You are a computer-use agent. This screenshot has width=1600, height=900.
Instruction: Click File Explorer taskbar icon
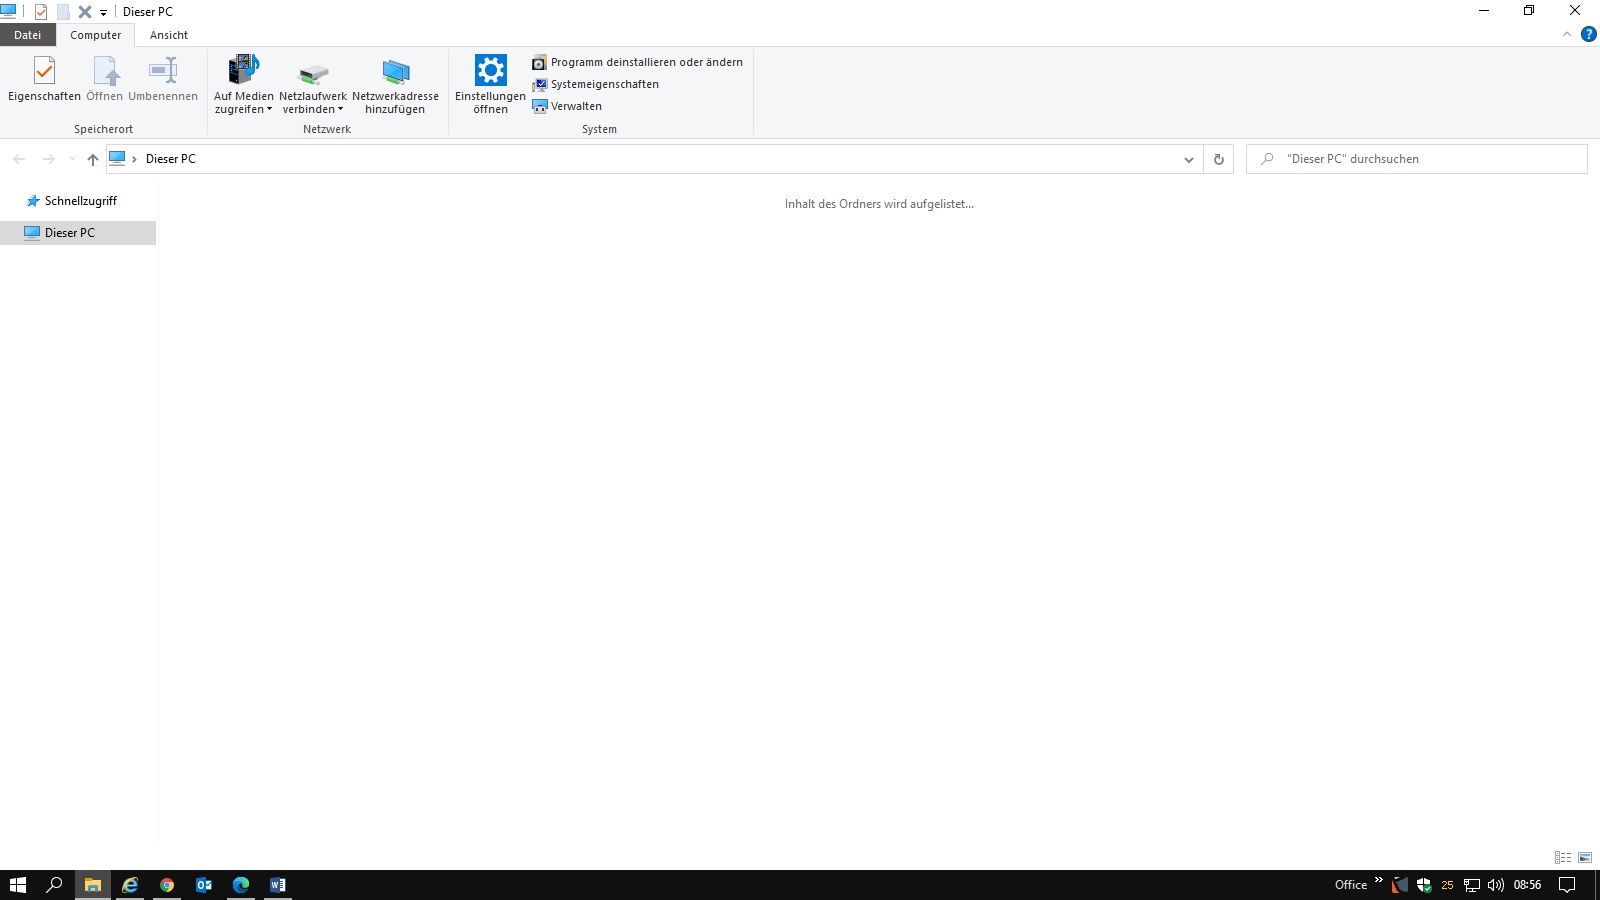coord(92,885)
